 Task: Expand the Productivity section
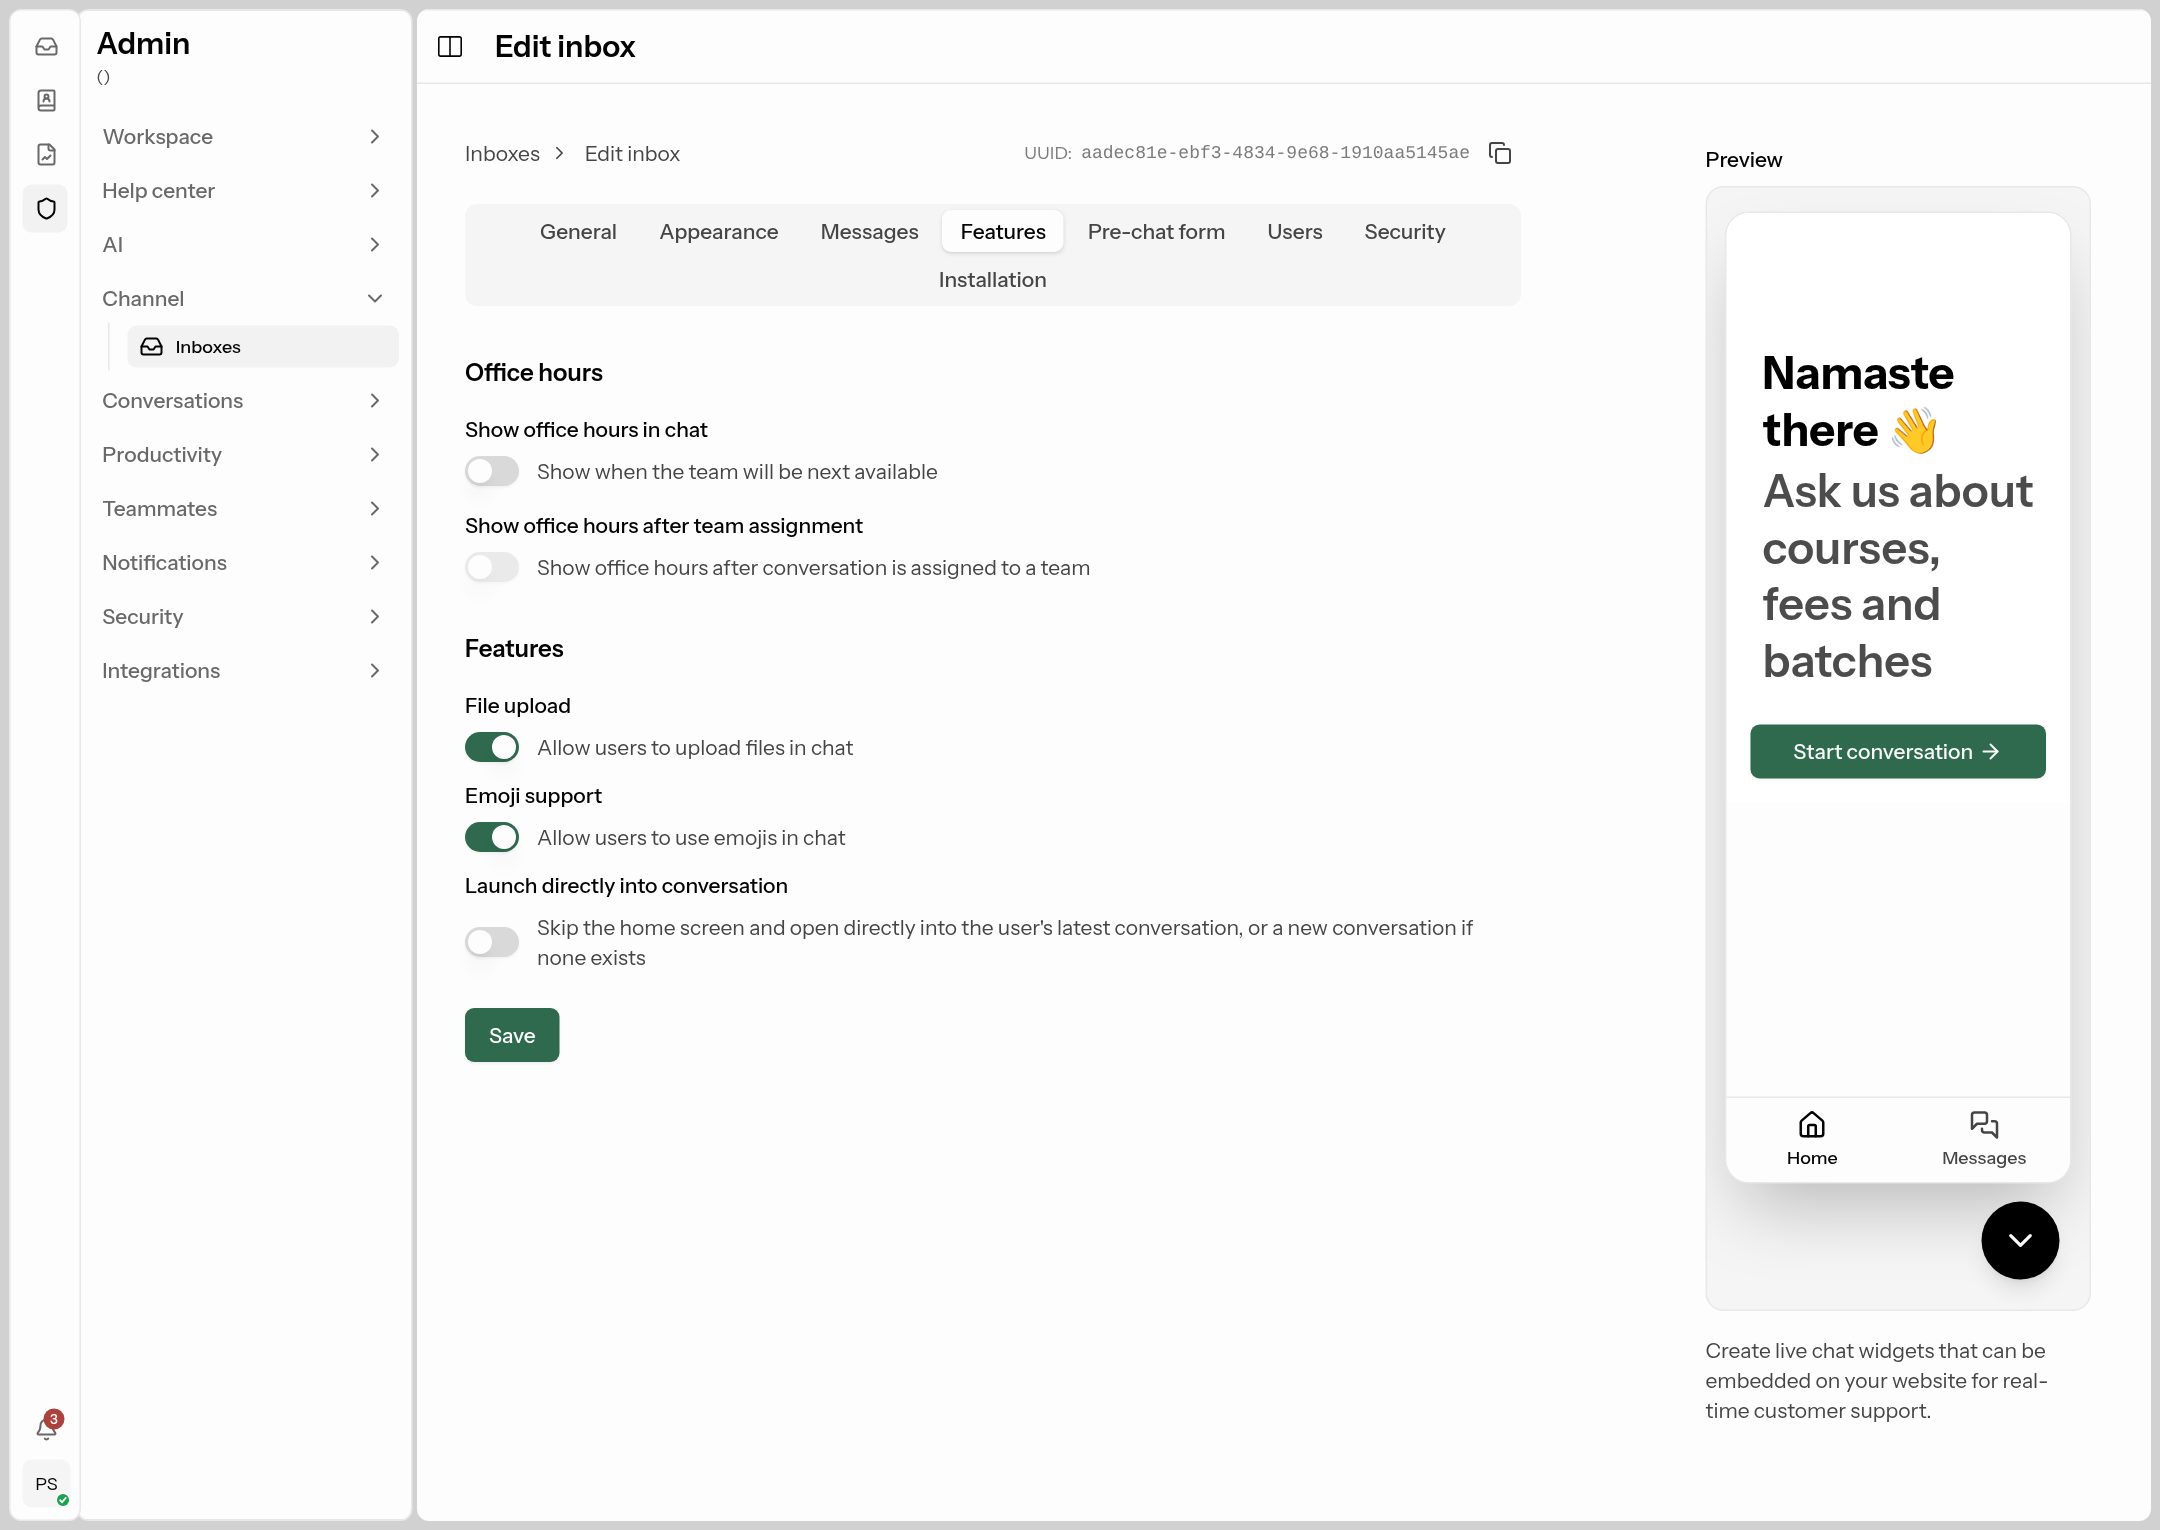pos(242,454)
